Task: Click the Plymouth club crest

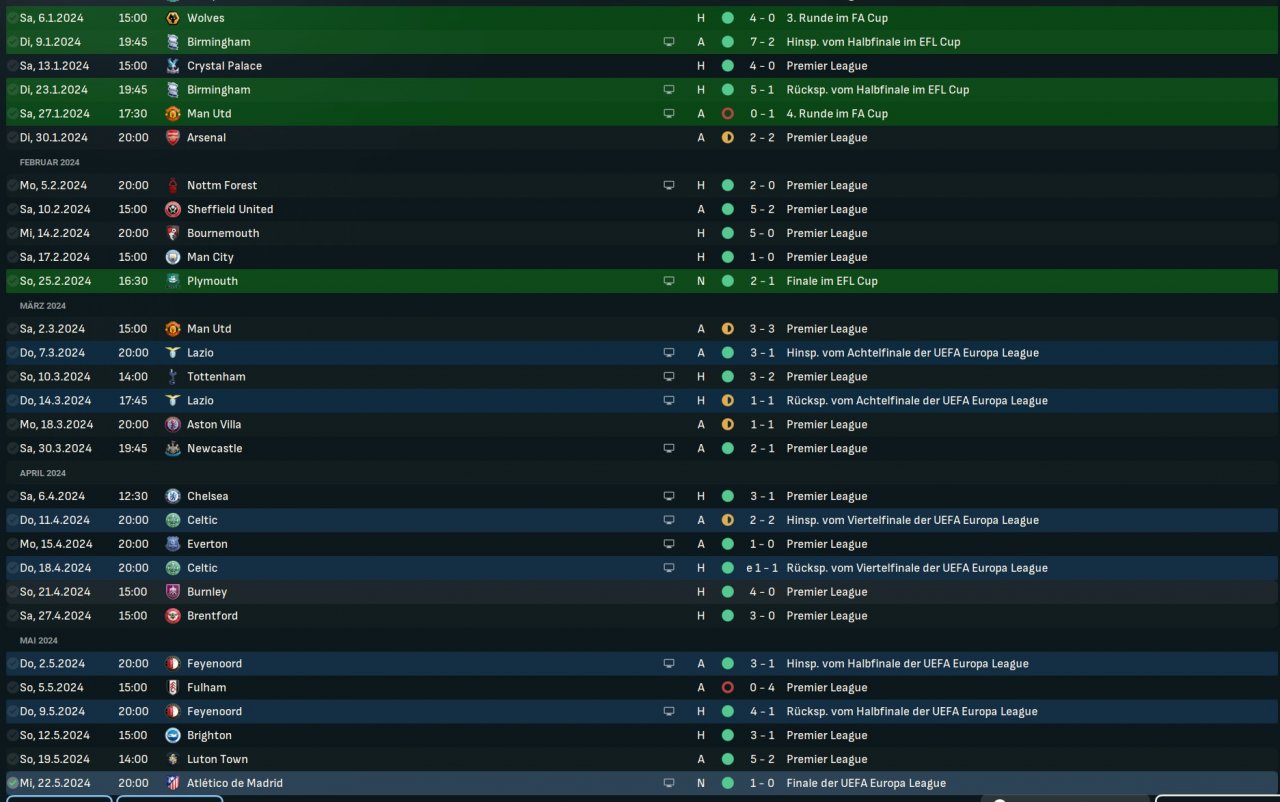Action: tap(173, 281)
